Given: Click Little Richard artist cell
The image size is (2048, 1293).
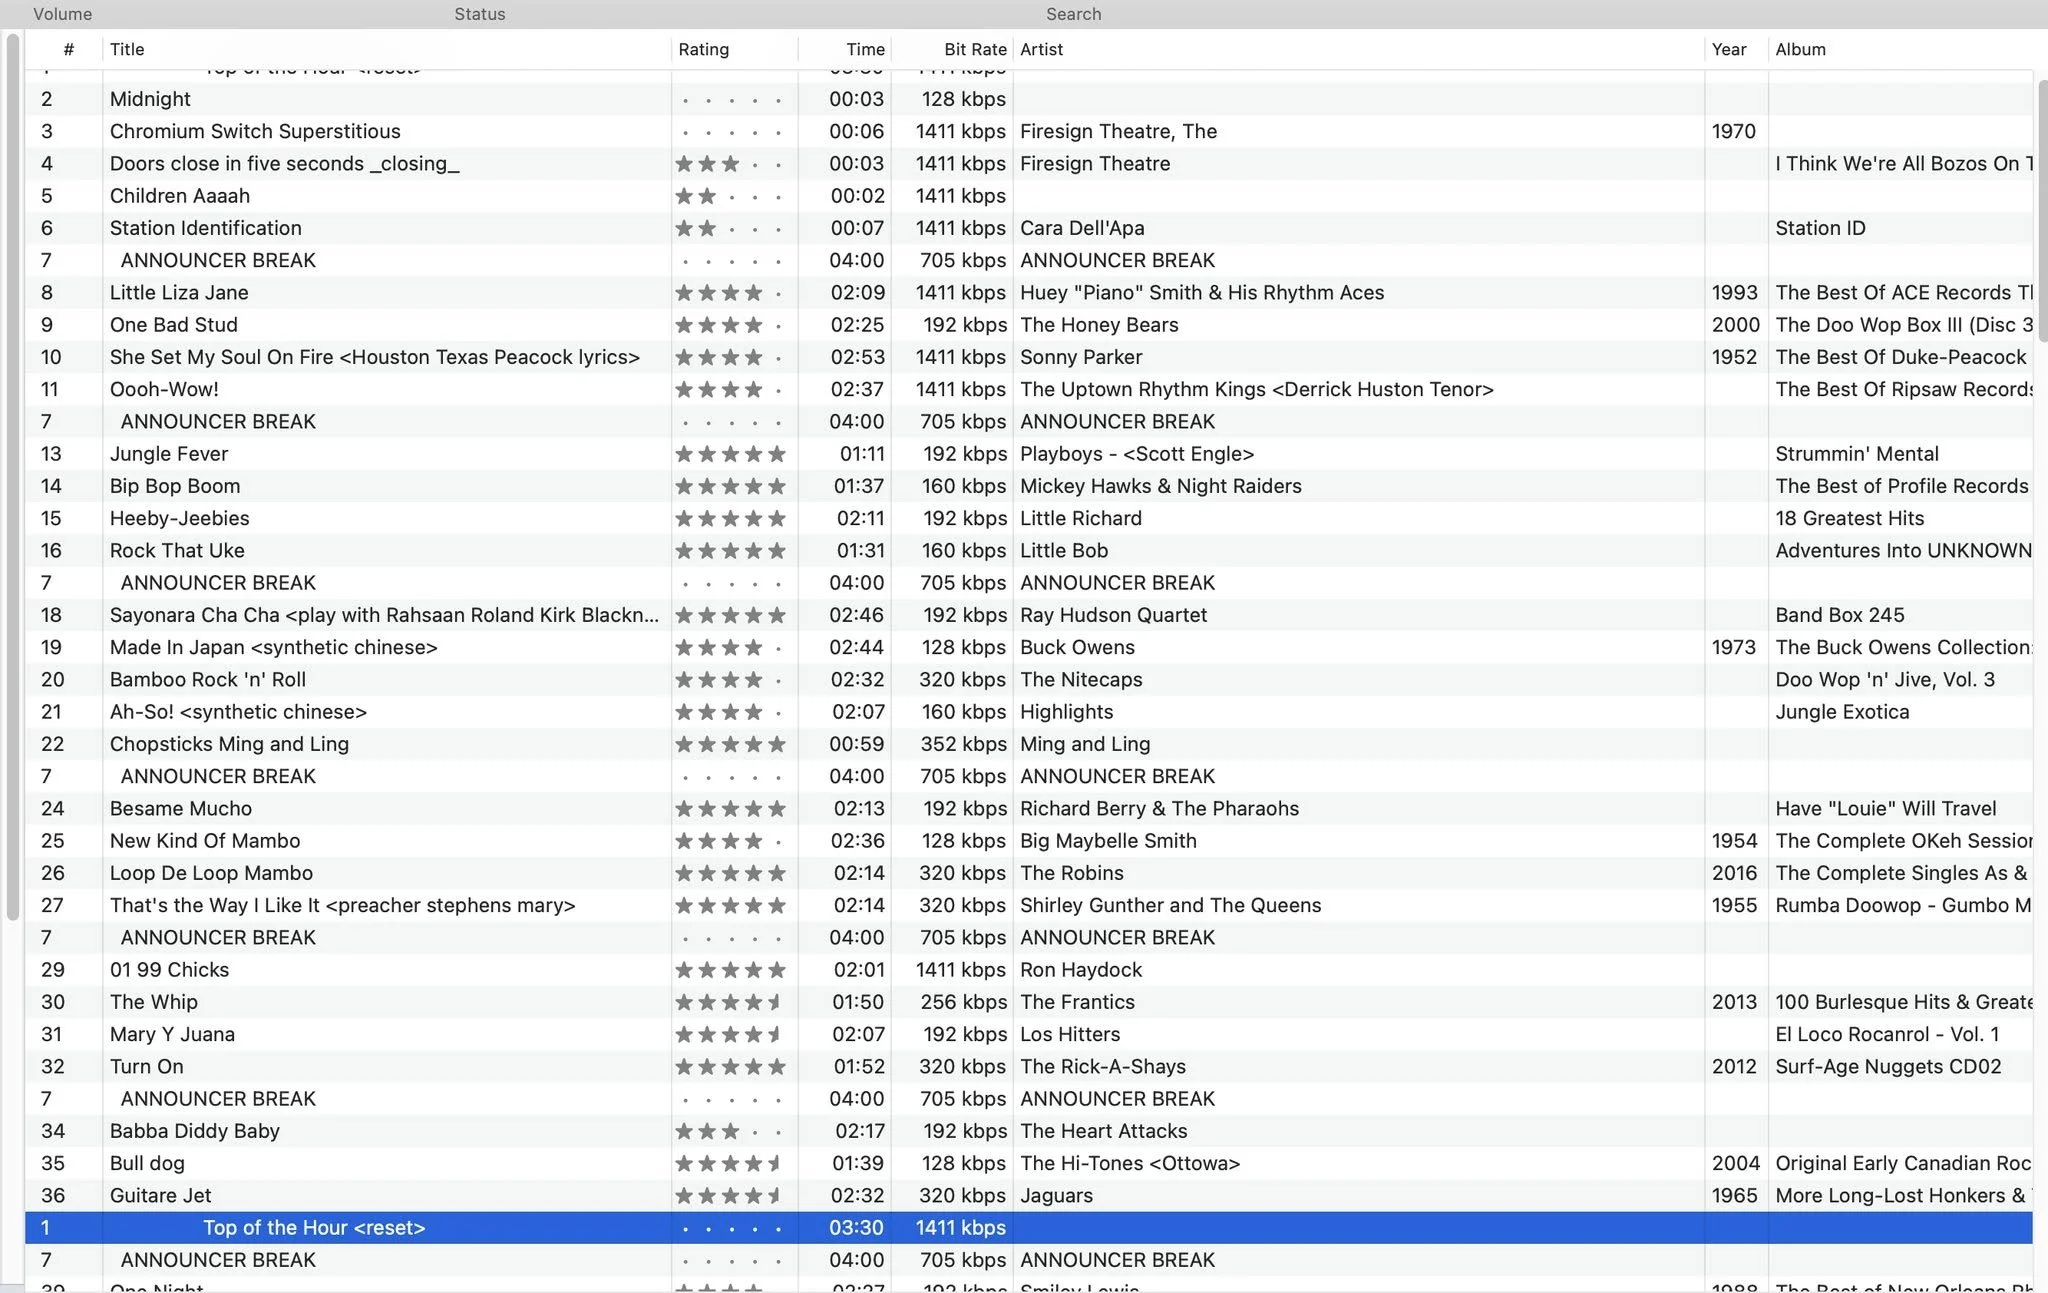Looking at the screenshot, I should (x=1081, y=518).
